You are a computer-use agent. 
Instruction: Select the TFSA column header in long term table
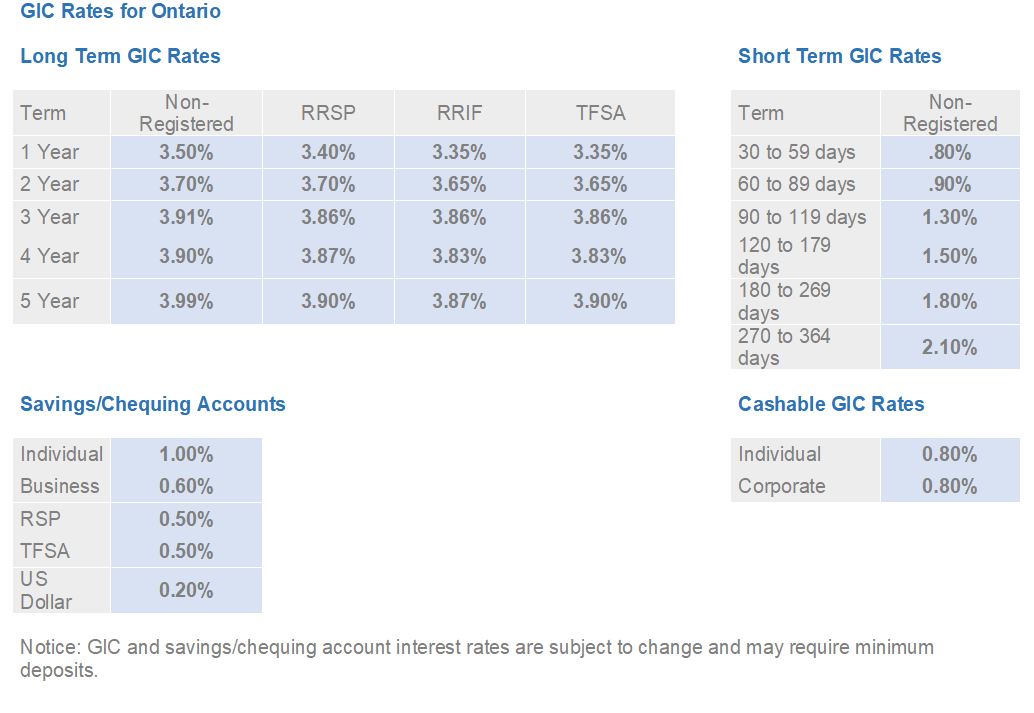[x=600, y=113]
